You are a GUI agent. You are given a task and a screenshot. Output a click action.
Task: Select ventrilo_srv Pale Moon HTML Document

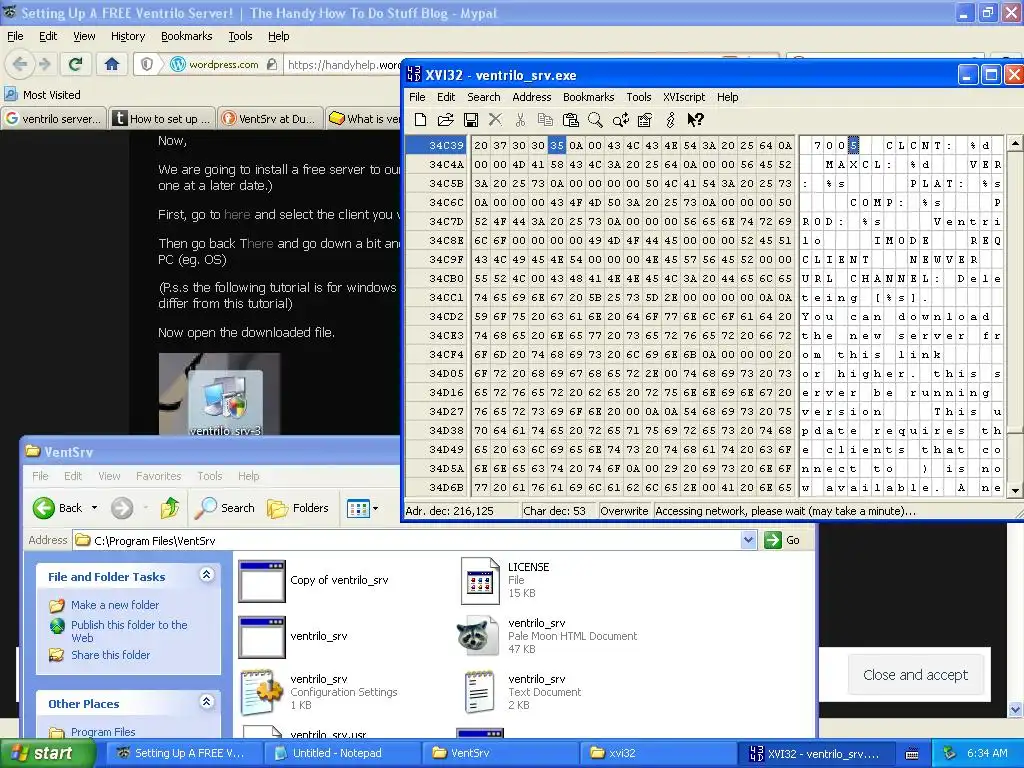(547, 636)
